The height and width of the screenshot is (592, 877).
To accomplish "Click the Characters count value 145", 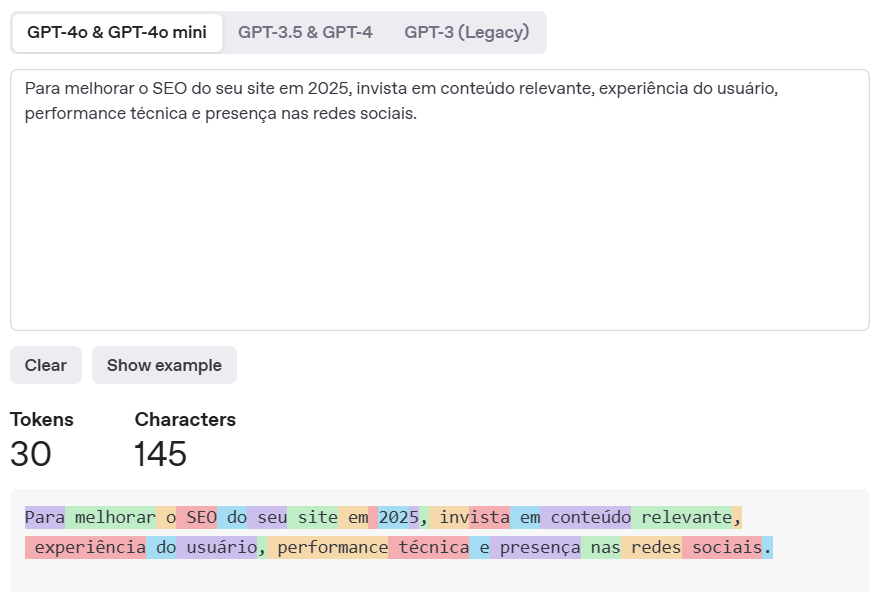I will coord(160,454).
